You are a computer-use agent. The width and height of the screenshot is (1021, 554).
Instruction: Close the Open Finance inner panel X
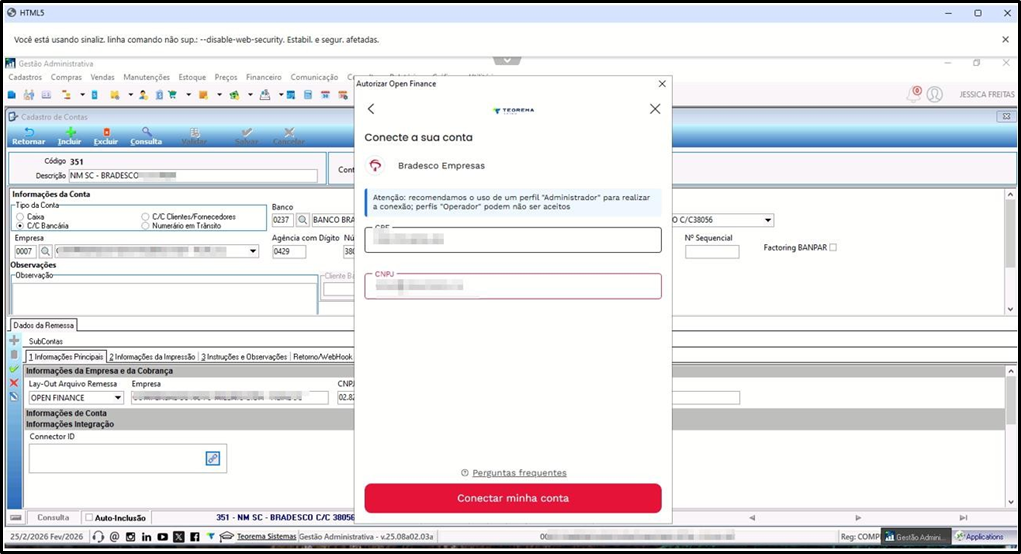pos(655,109)
